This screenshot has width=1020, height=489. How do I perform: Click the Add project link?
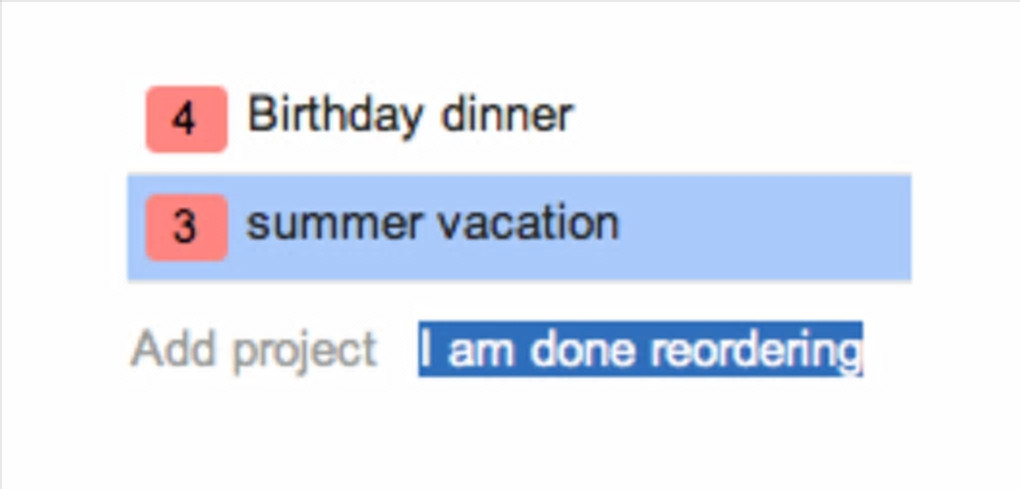coord(254,350)
